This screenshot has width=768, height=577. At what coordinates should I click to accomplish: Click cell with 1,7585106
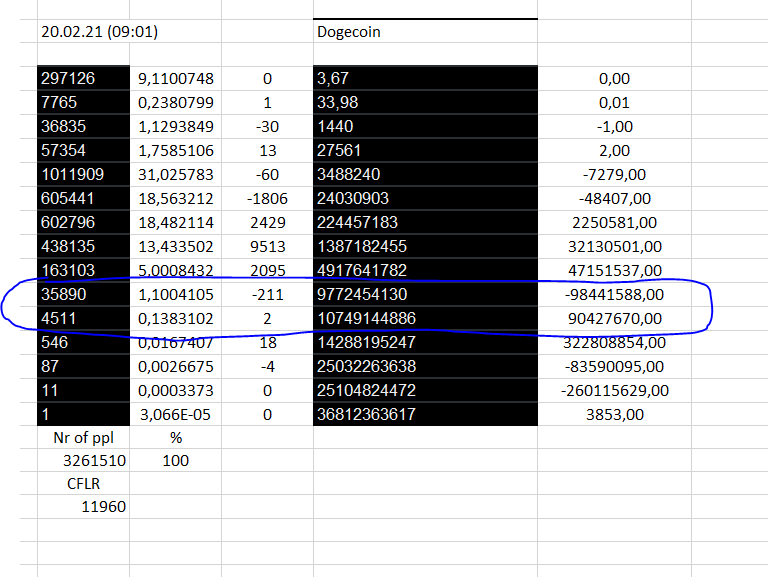(175, 150)
